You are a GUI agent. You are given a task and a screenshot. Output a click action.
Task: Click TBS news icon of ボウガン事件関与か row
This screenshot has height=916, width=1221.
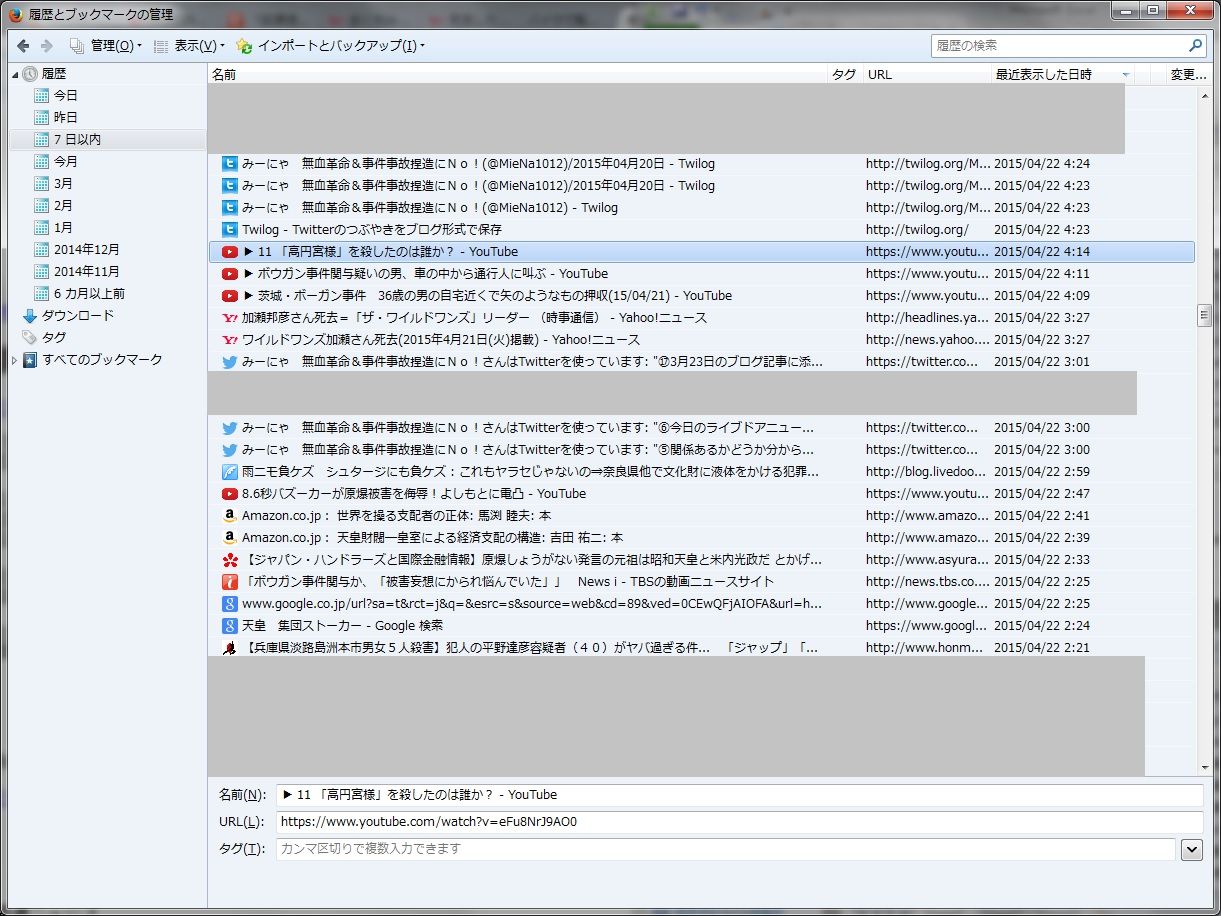click(230, 582)
